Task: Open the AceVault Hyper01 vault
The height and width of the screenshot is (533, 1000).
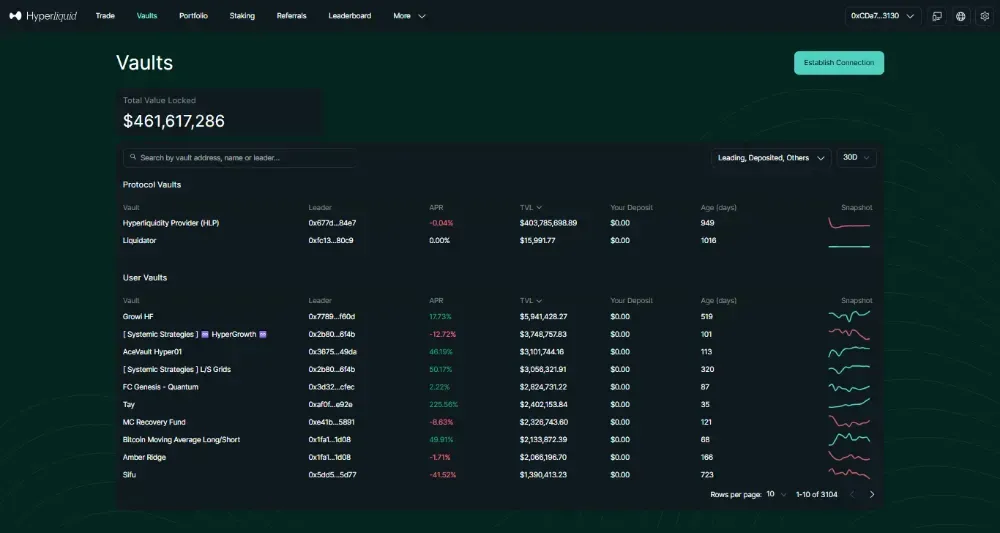Action: point(153,352)
